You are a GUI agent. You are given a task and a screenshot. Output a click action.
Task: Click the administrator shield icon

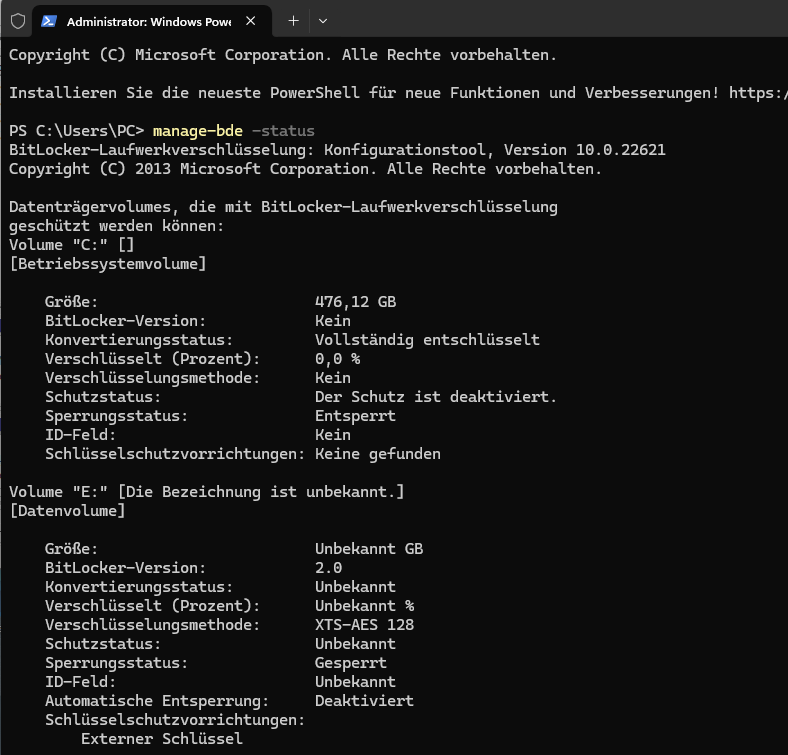pyautogui.click(x=18, y=21)
